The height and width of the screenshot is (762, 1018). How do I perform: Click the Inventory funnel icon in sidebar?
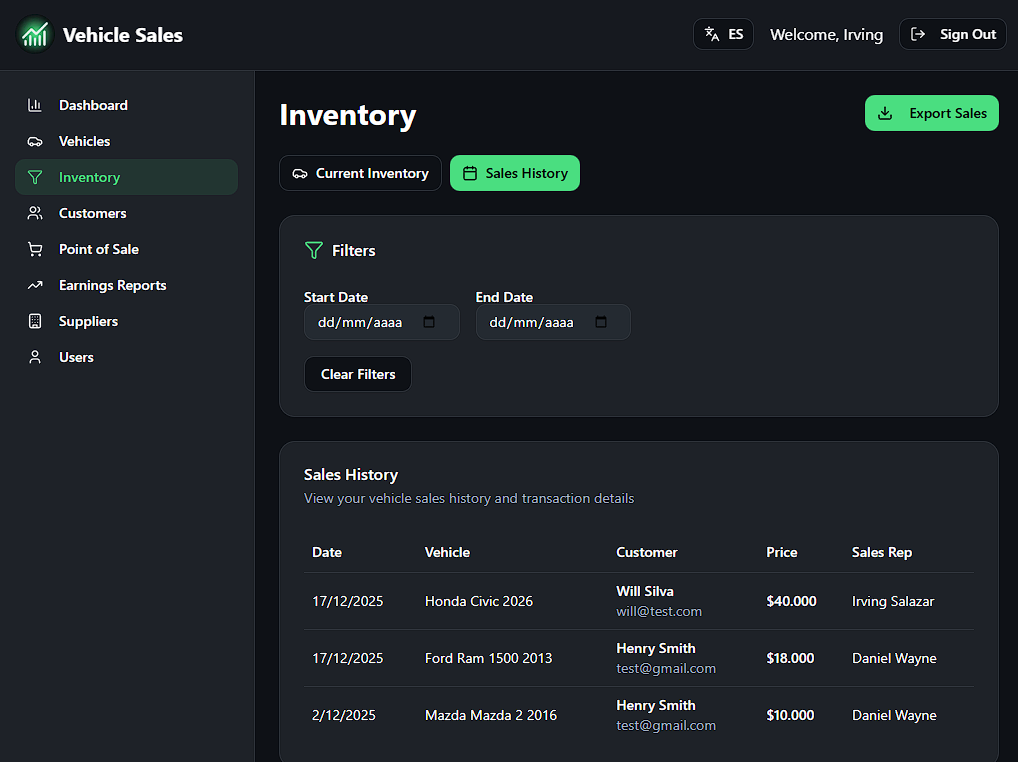click(35, 177)
